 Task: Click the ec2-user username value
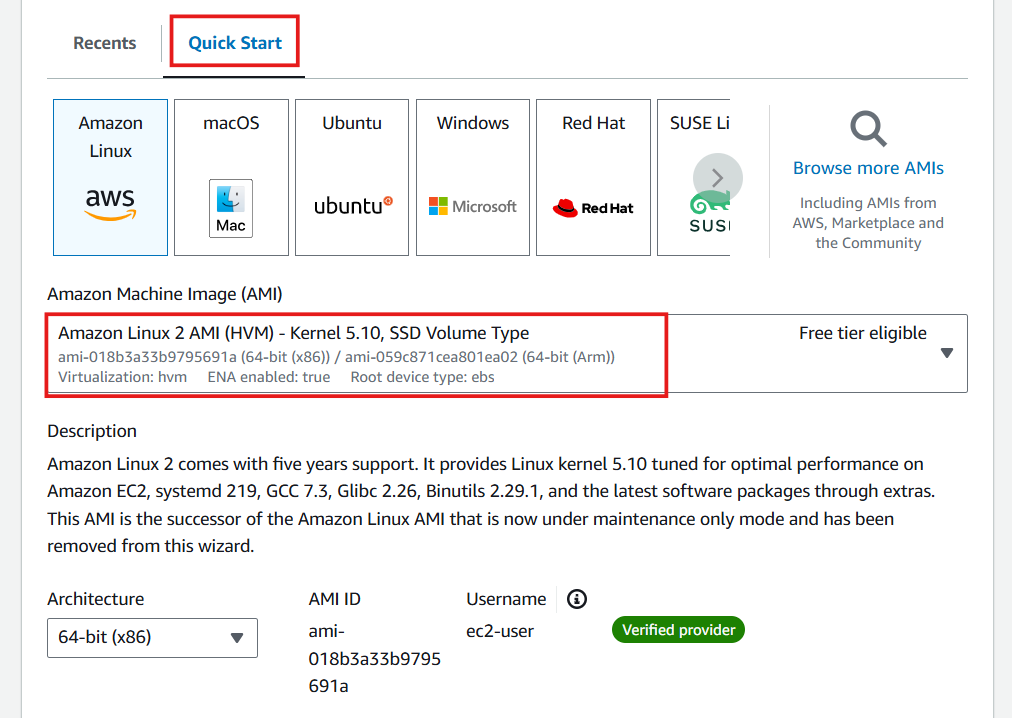coord(500,631)
